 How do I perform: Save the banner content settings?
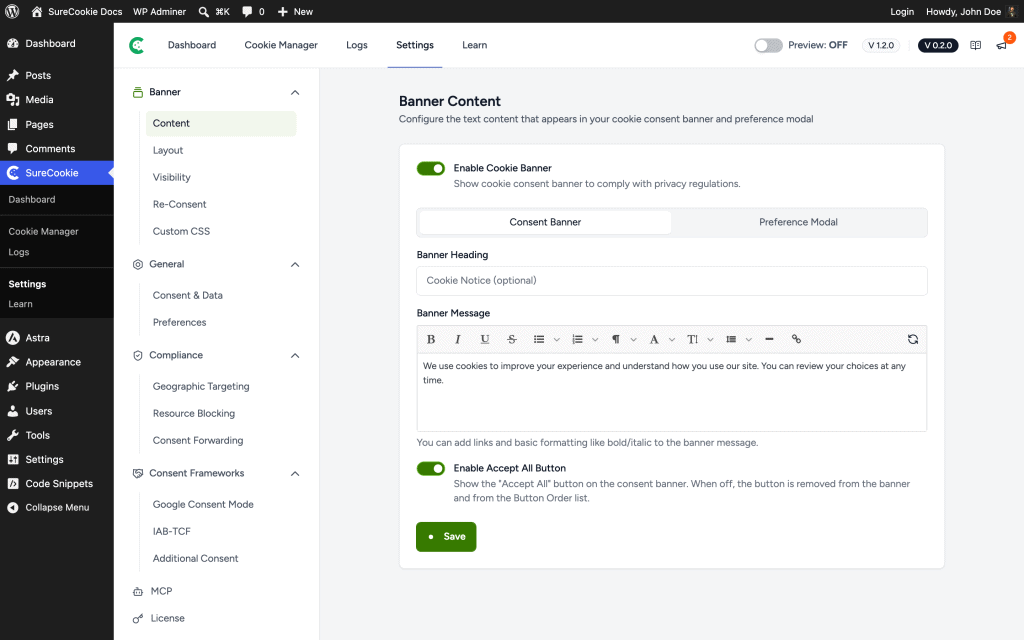446,537
